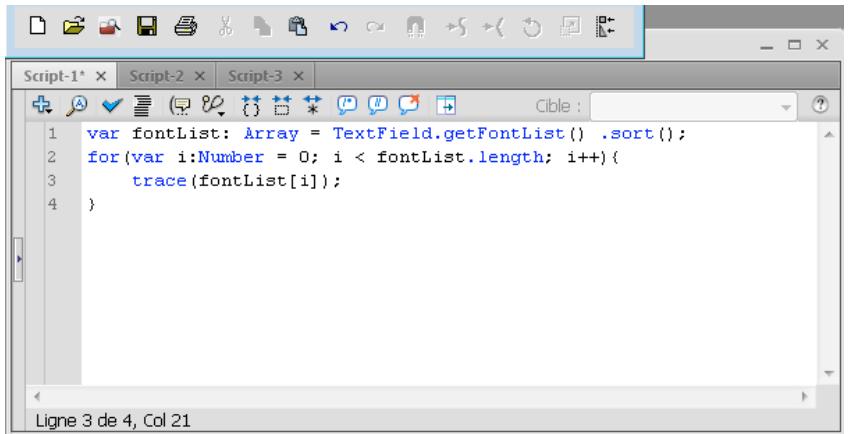The height and width of the screenshot is (434, 848).
Task: Apply block comment bubble icon
Action: (347, 104)
